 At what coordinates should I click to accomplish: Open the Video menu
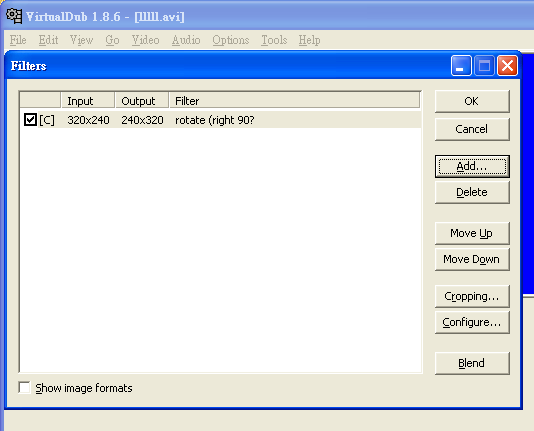(145, 40)
